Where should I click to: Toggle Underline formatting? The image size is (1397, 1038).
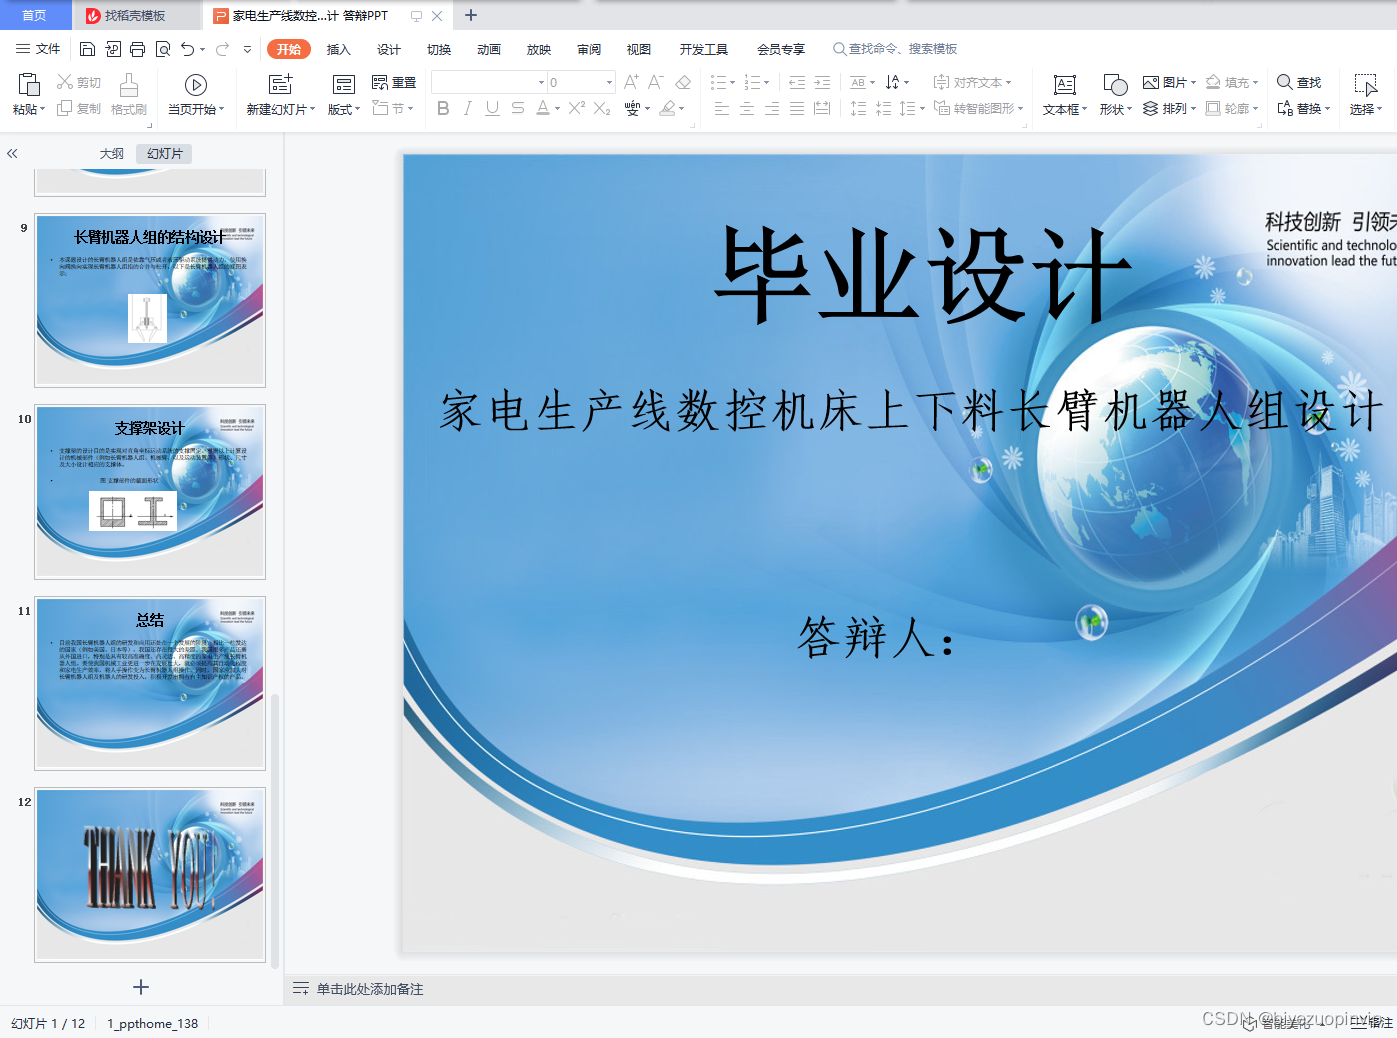(x=492, y=108)
